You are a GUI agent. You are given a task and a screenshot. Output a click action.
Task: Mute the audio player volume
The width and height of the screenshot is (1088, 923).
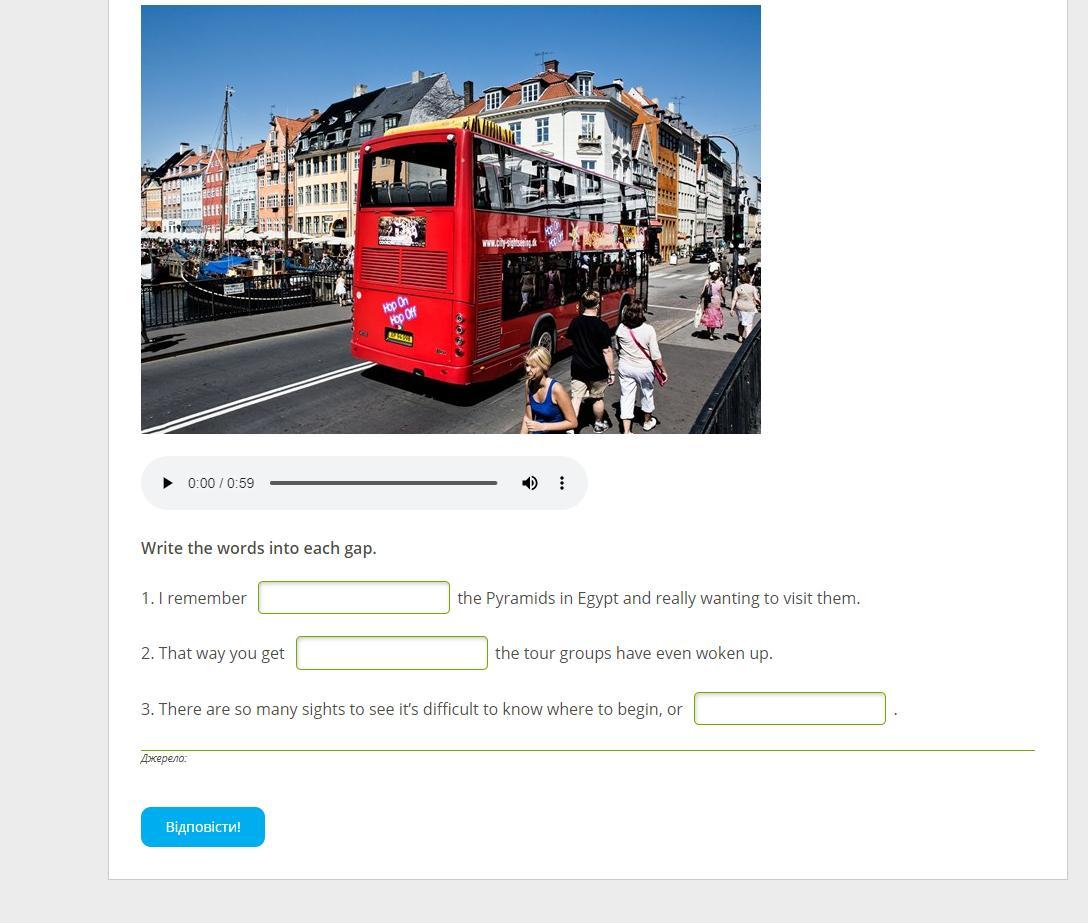click(x=529, y=483)
